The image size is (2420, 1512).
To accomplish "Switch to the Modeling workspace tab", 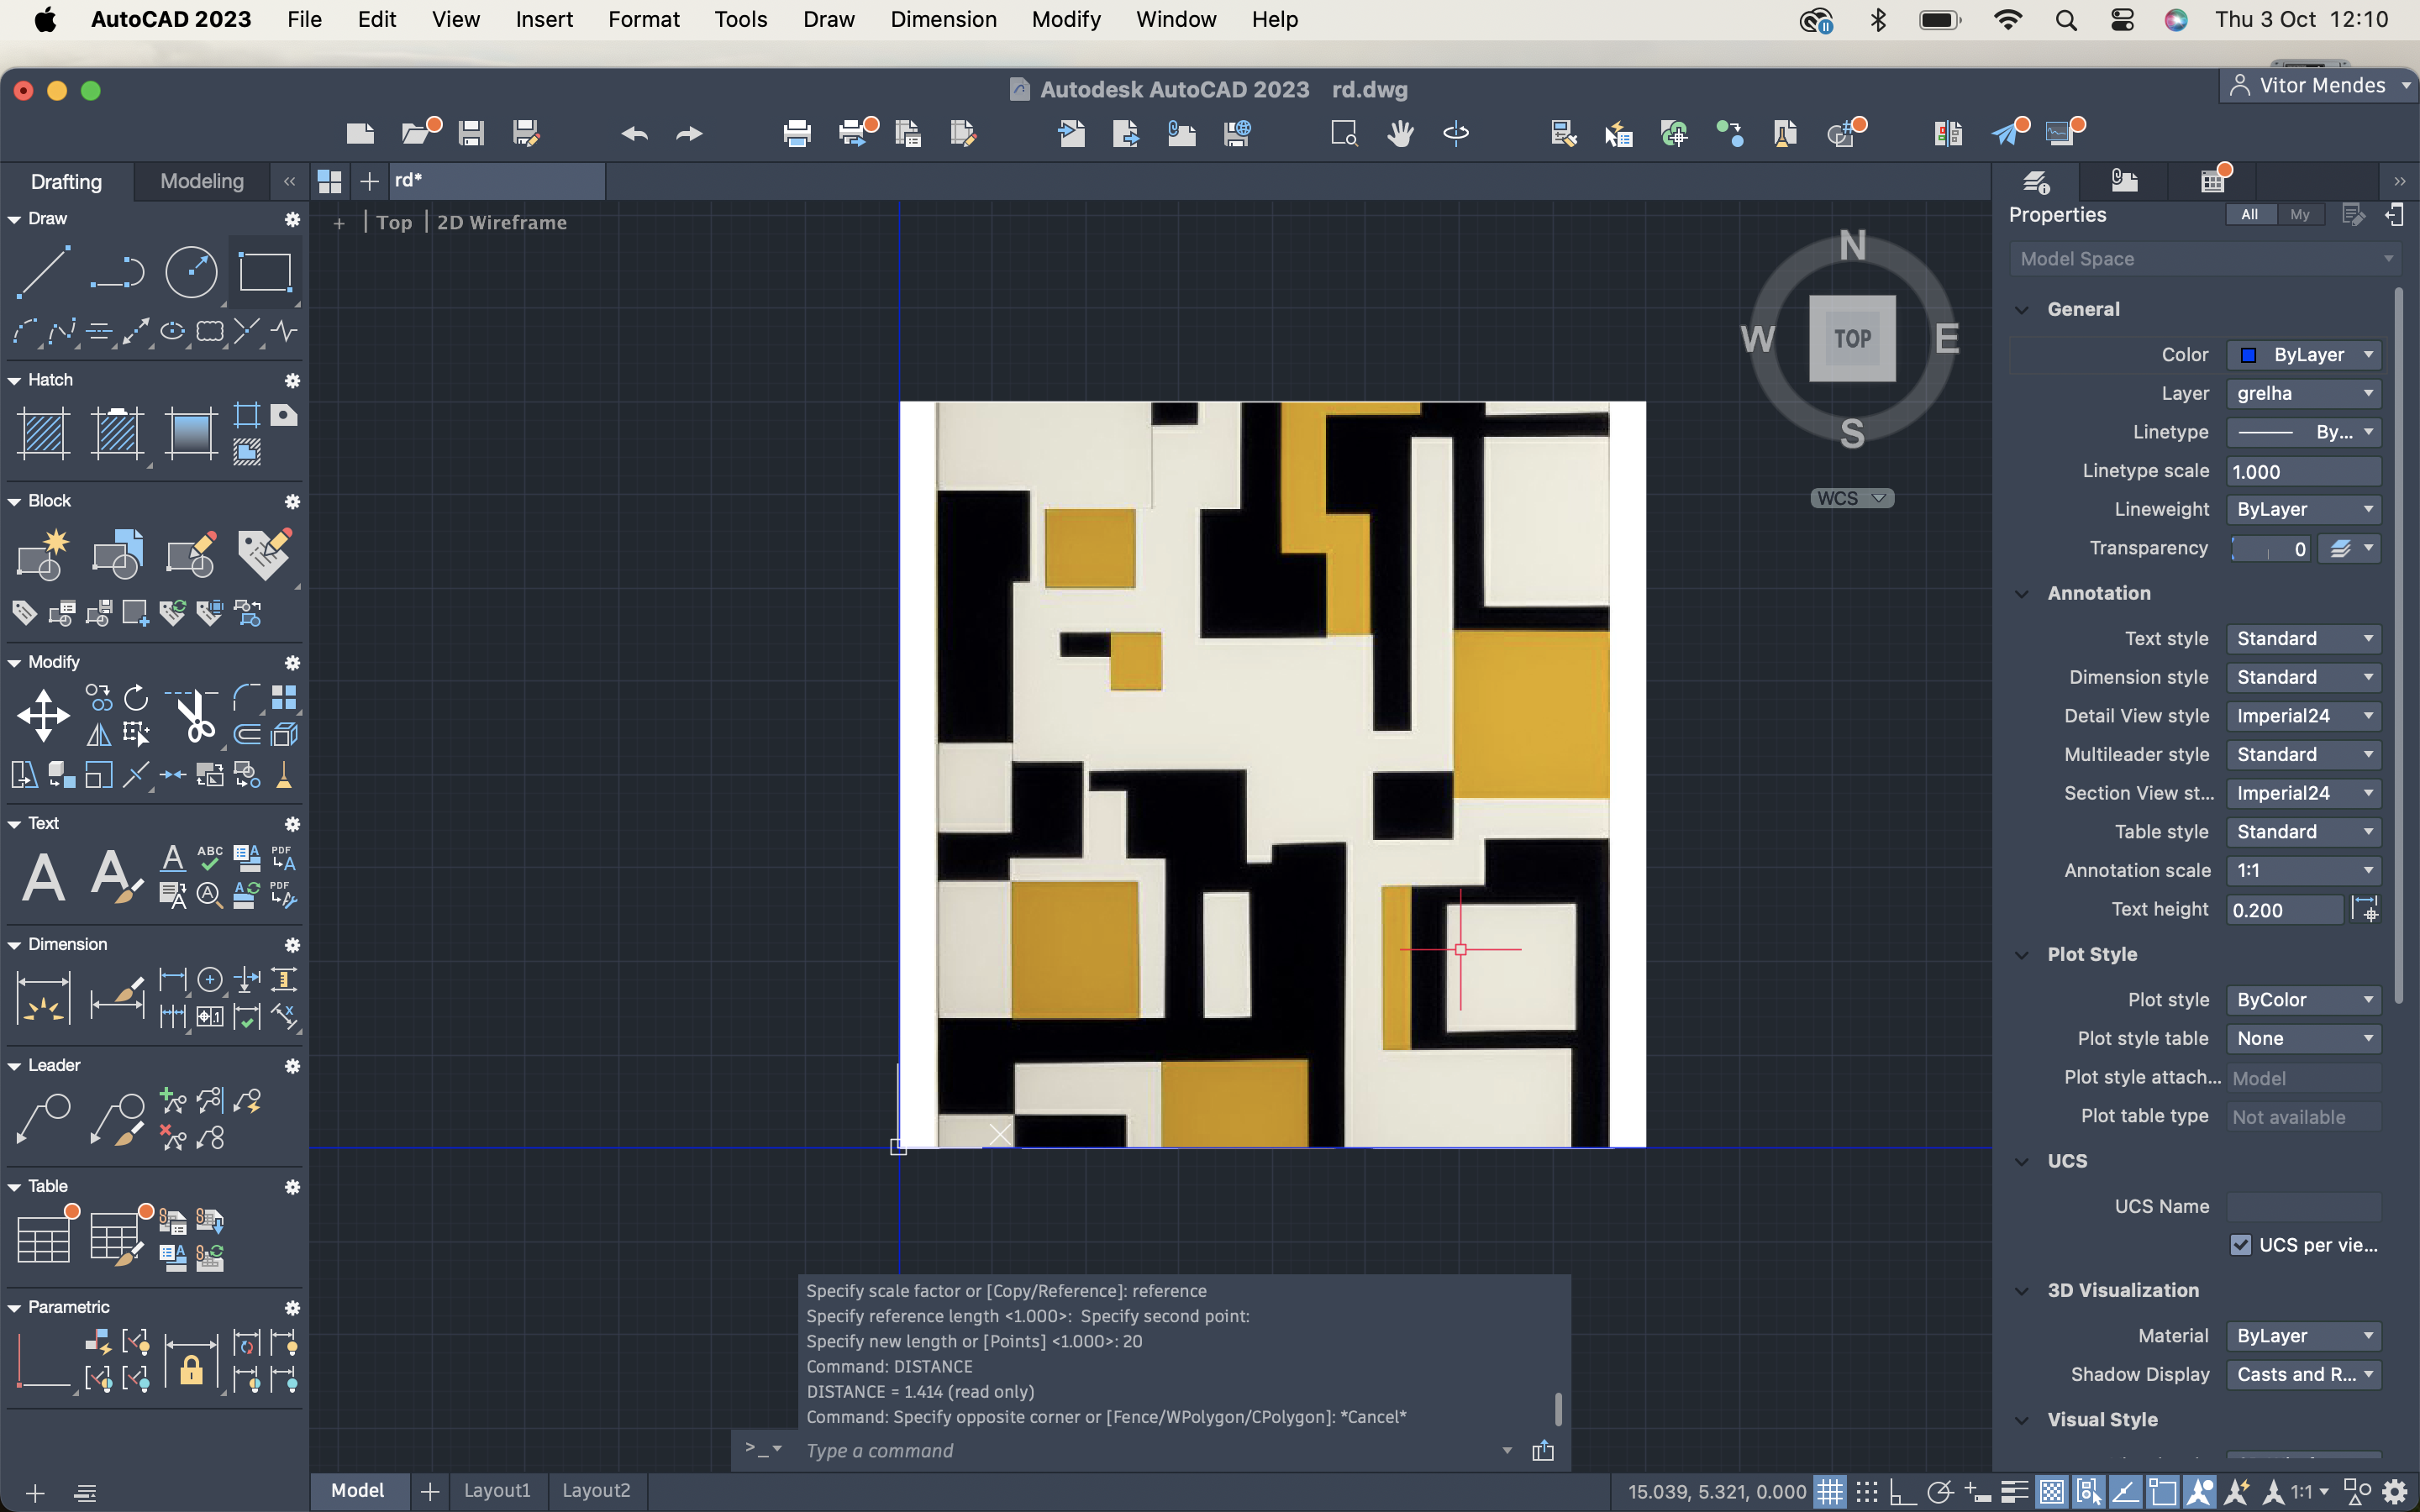I will [202, 181].
